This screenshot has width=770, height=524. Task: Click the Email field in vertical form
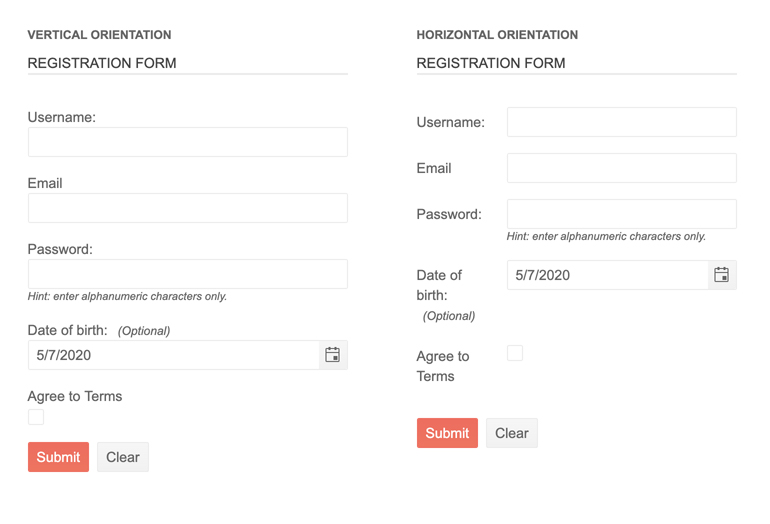[x=187, y=208]
